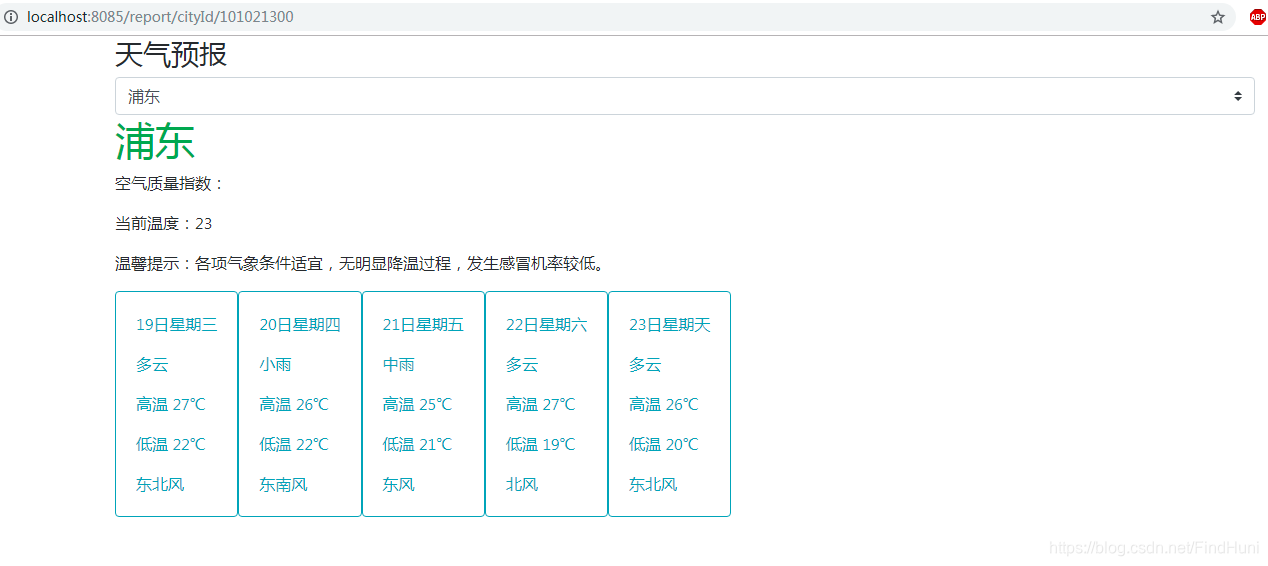Image resolution: width=1268 pixels, height=566 pixels.
Task: Click the 天气预报 page heading
Action: 171,55
